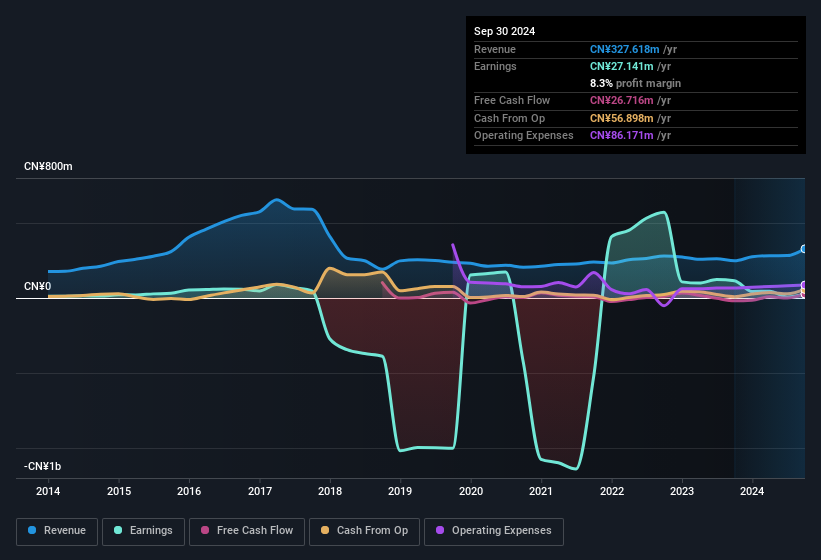Toggle the Revenue series in the legend
This screenshot has height=560, width=821.
coord(57,531)
